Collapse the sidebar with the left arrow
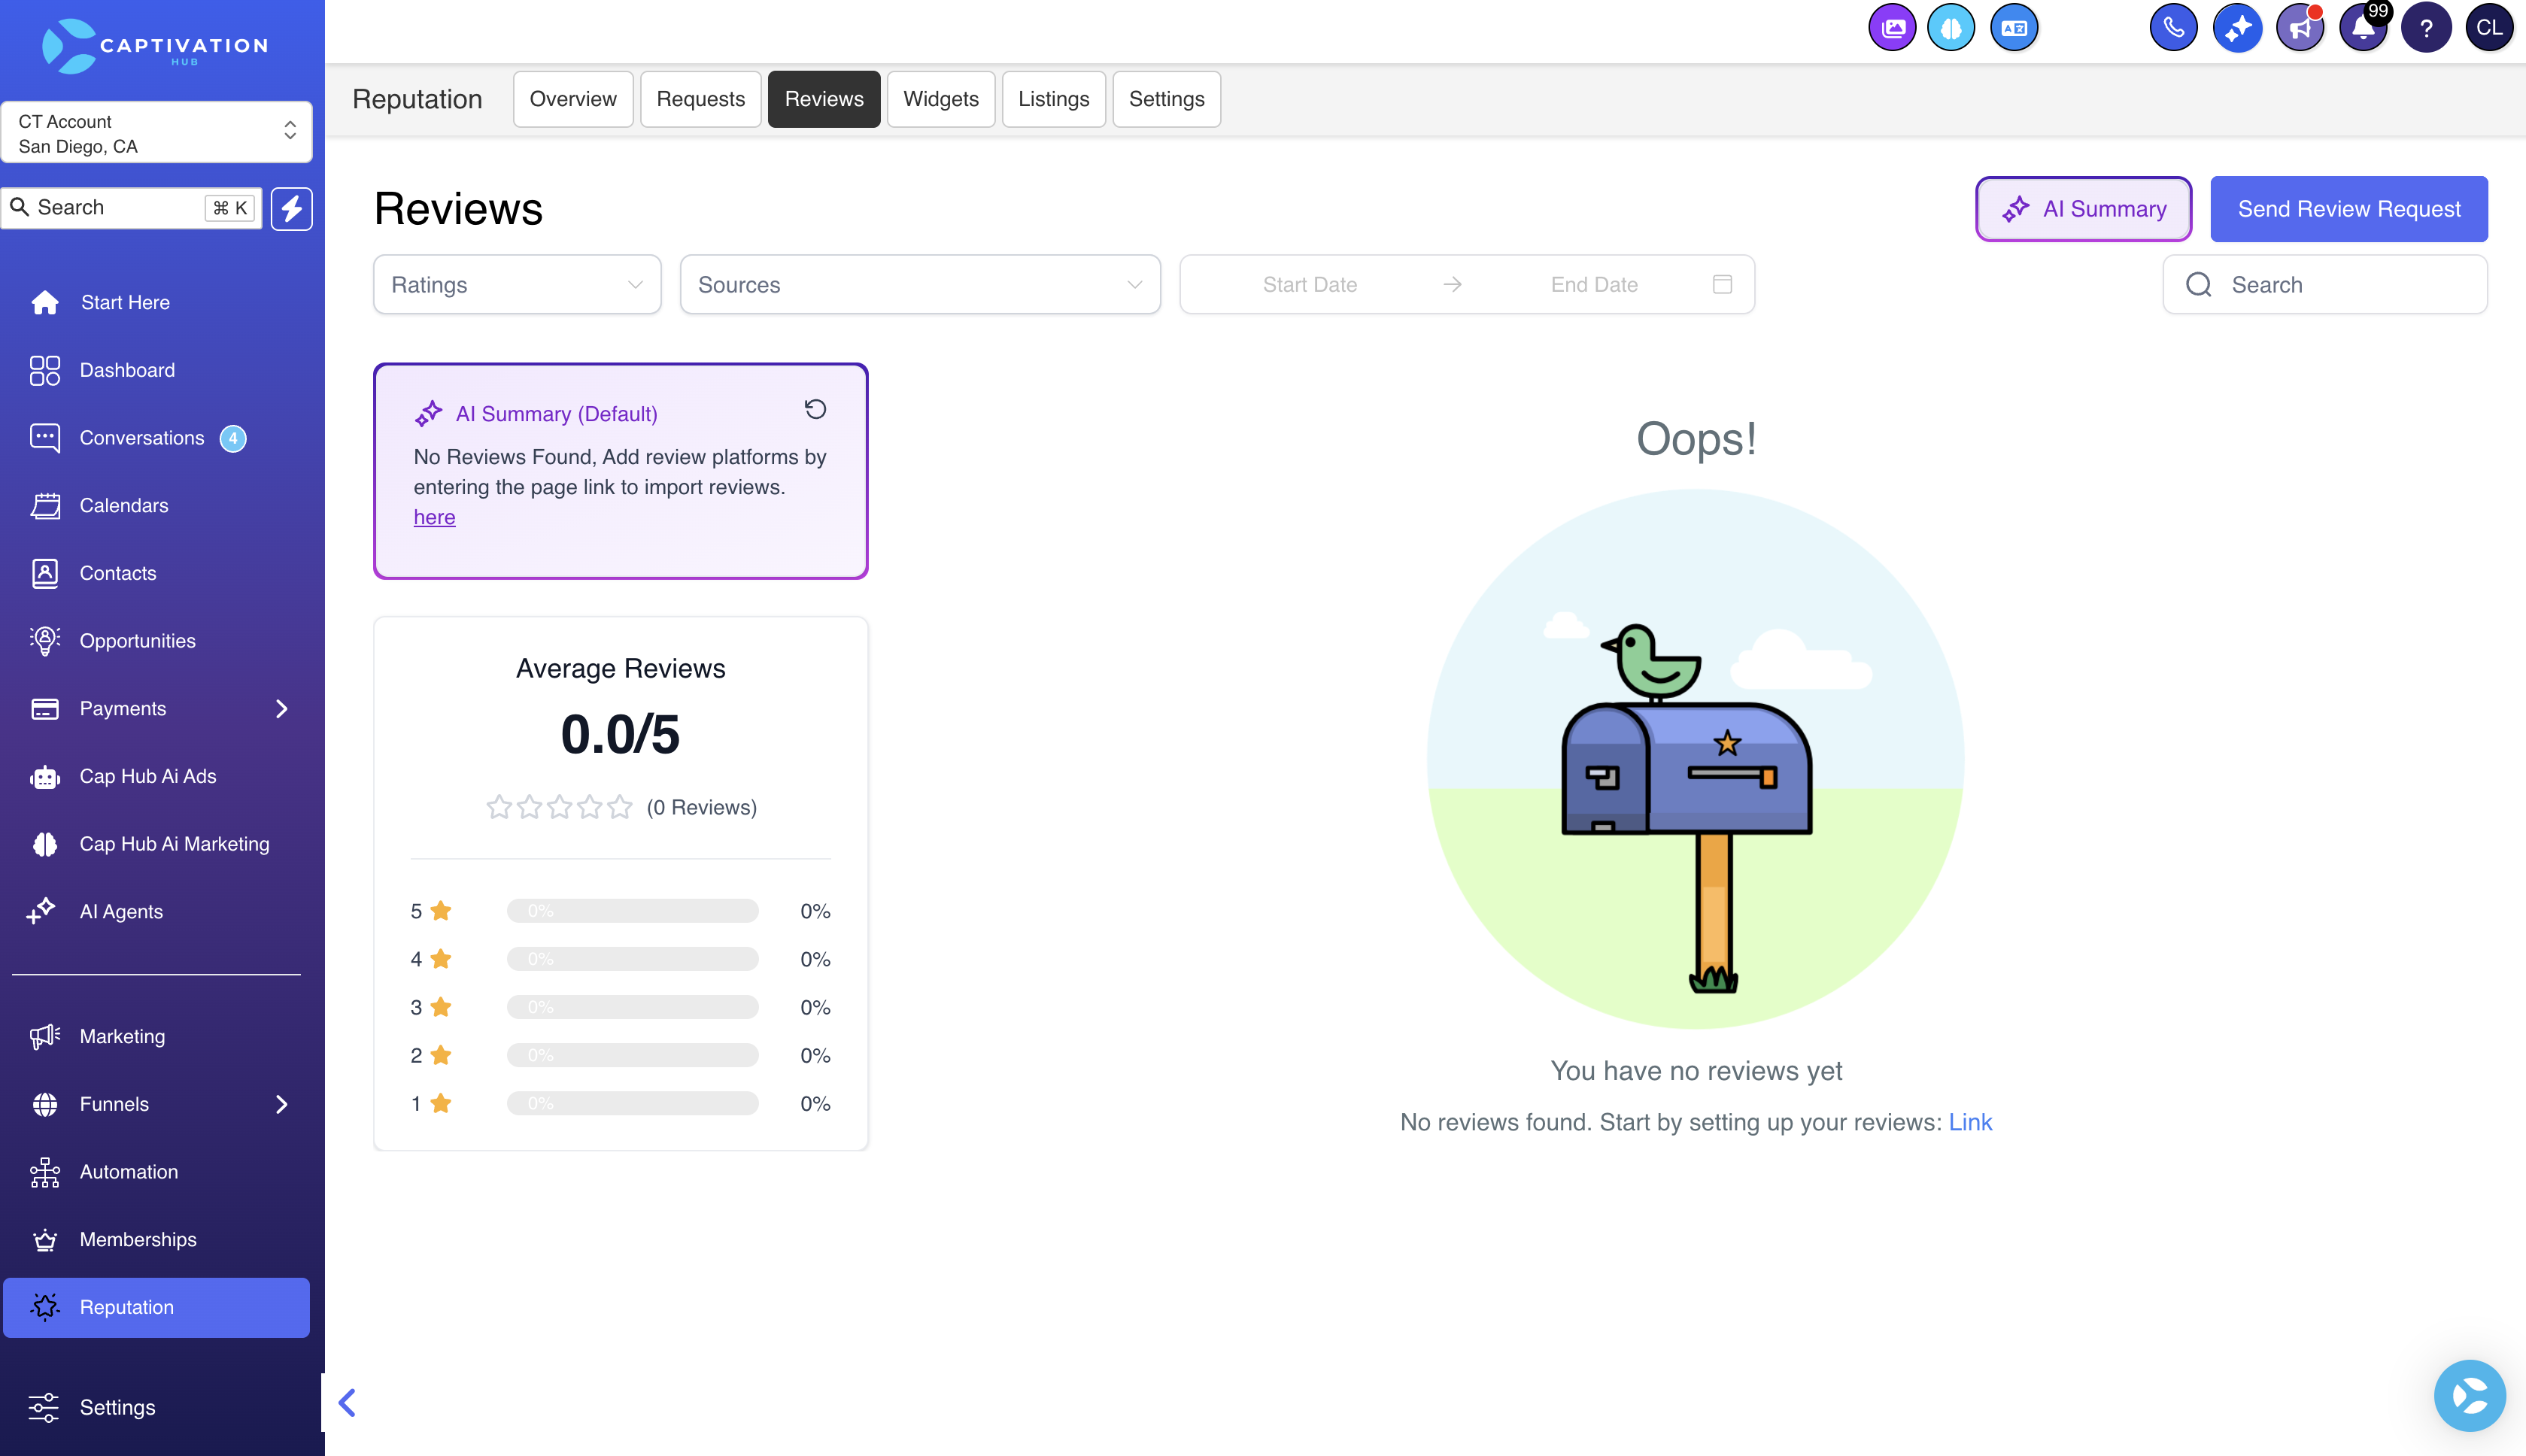Image resolution: width=2526 pixels, height=1456 pixels. tap(347, 1402)
